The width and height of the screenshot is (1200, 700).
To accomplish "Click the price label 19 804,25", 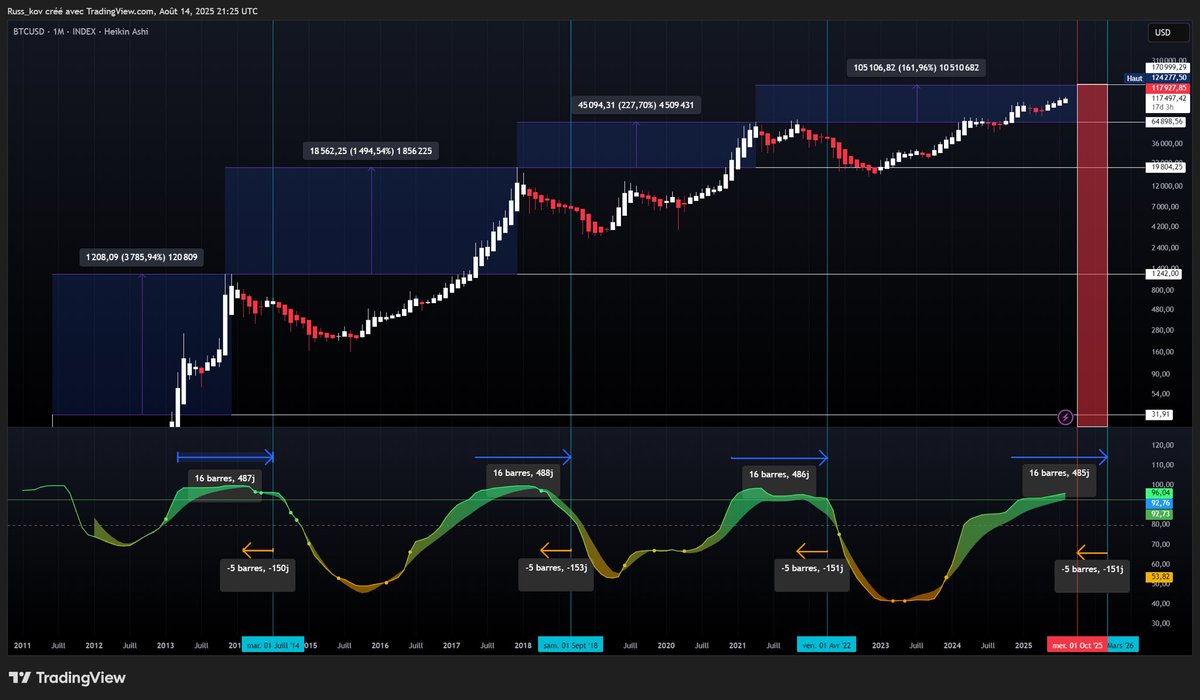I will coord(1167,167).
